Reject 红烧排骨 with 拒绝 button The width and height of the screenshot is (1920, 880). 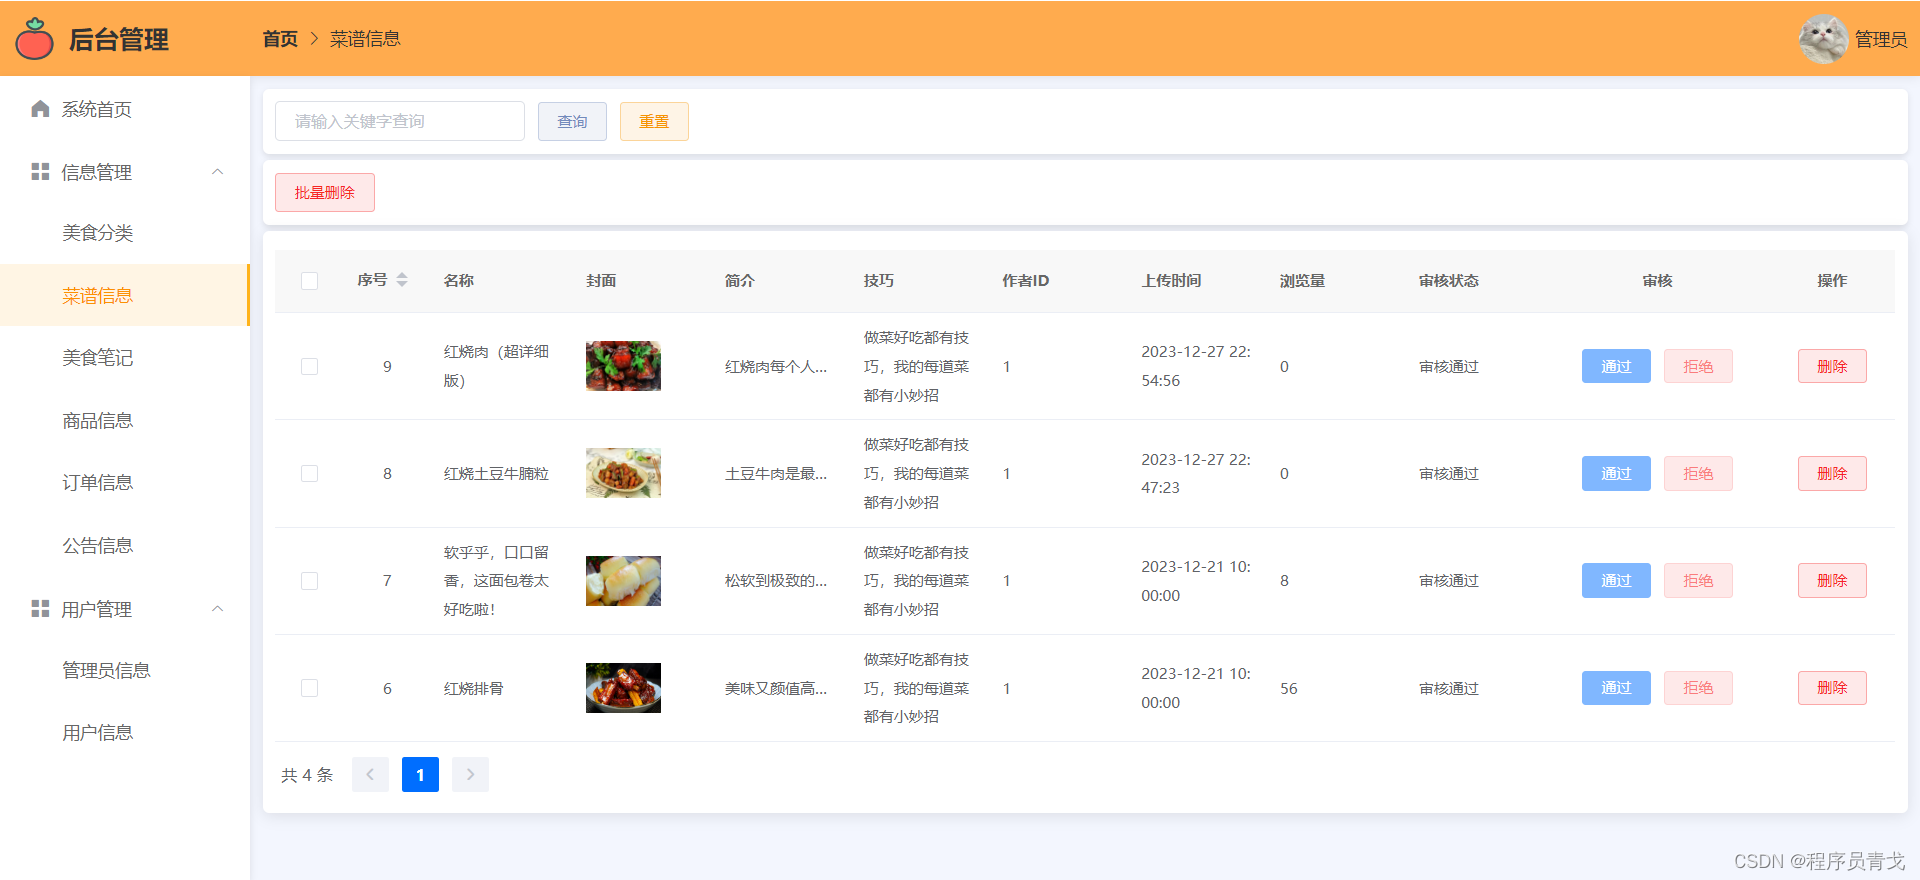click(x=1698, y=687)
